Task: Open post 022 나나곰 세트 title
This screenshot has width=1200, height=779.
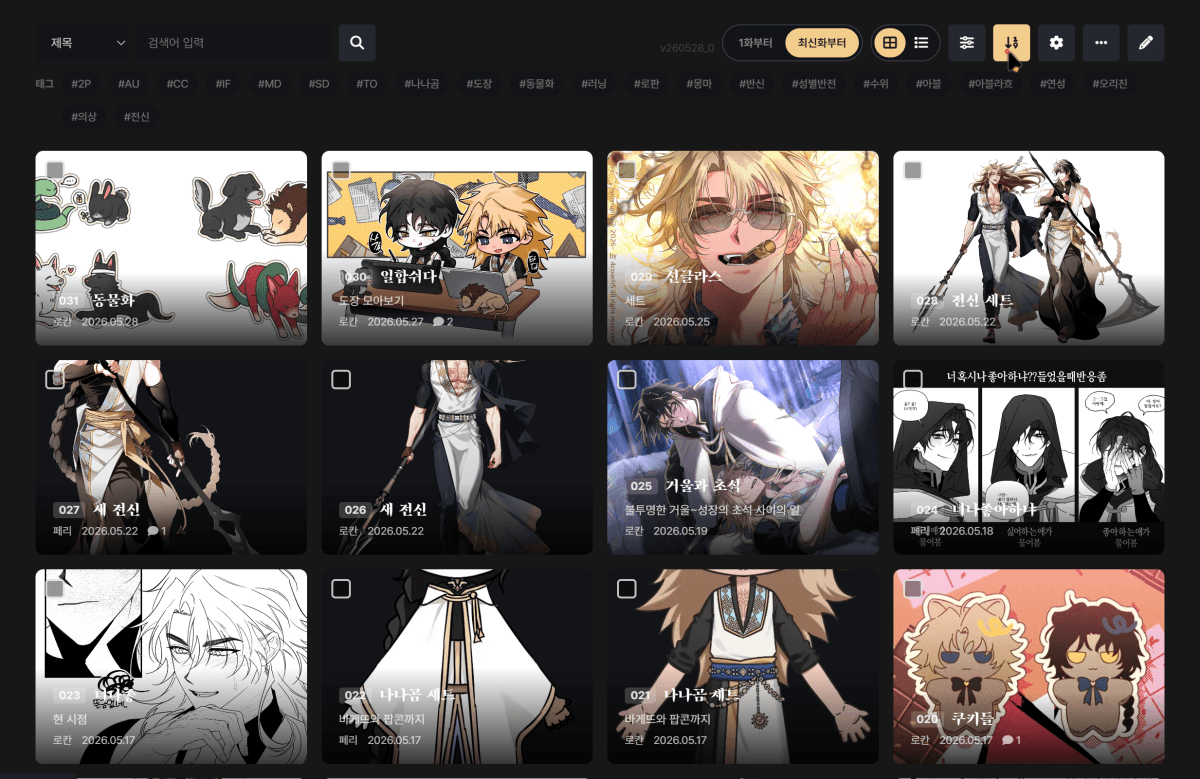Action: click(x=417, y=695)
